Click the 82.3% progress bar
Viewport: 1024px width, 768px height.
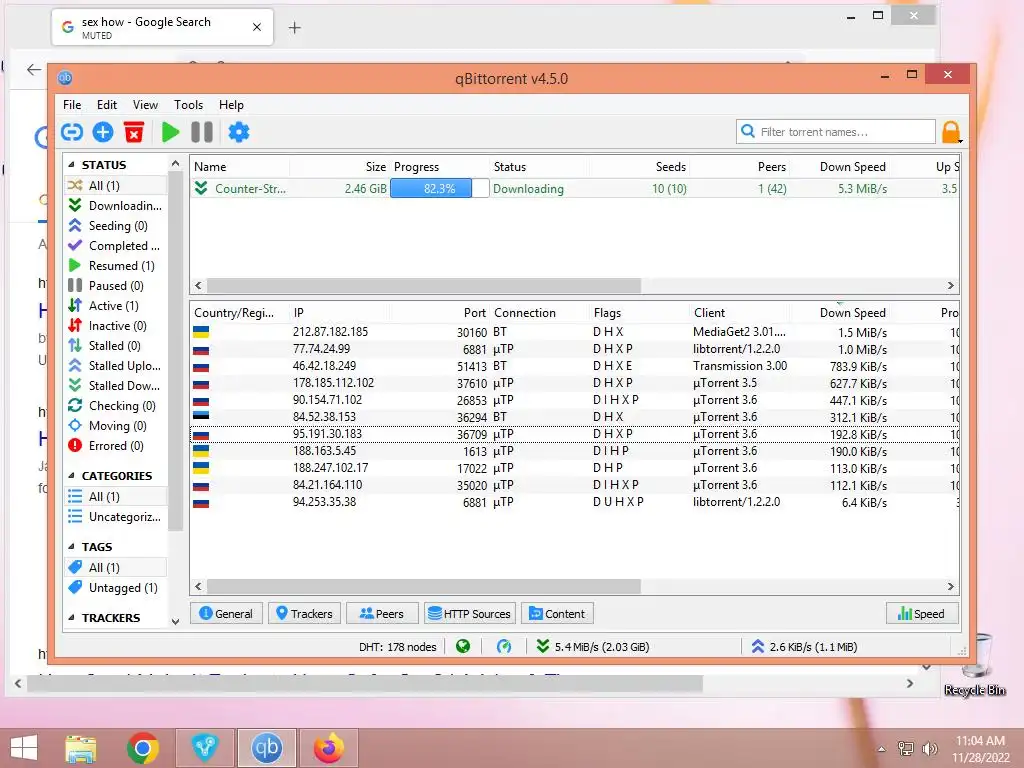point(440,189)
